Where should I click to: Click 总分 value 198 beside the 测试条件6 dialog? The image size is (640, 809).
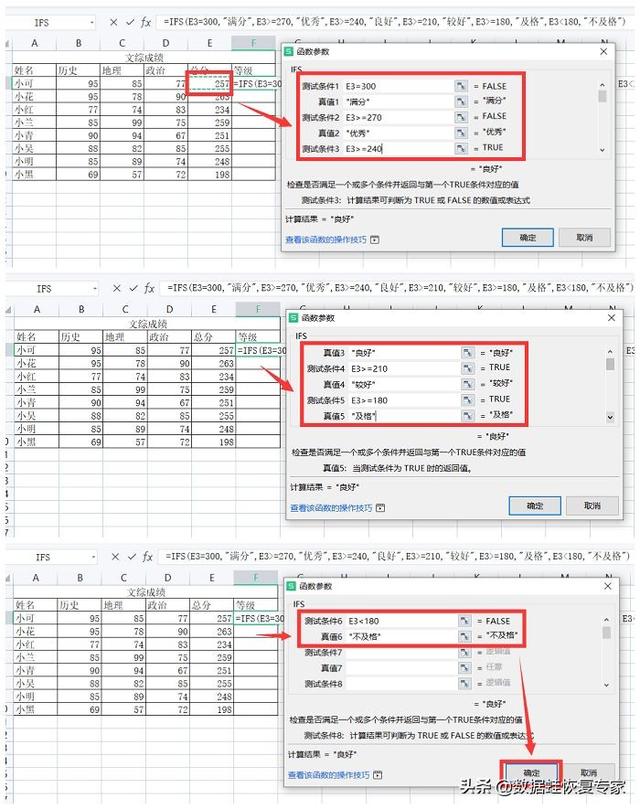(x=212, y=709)
